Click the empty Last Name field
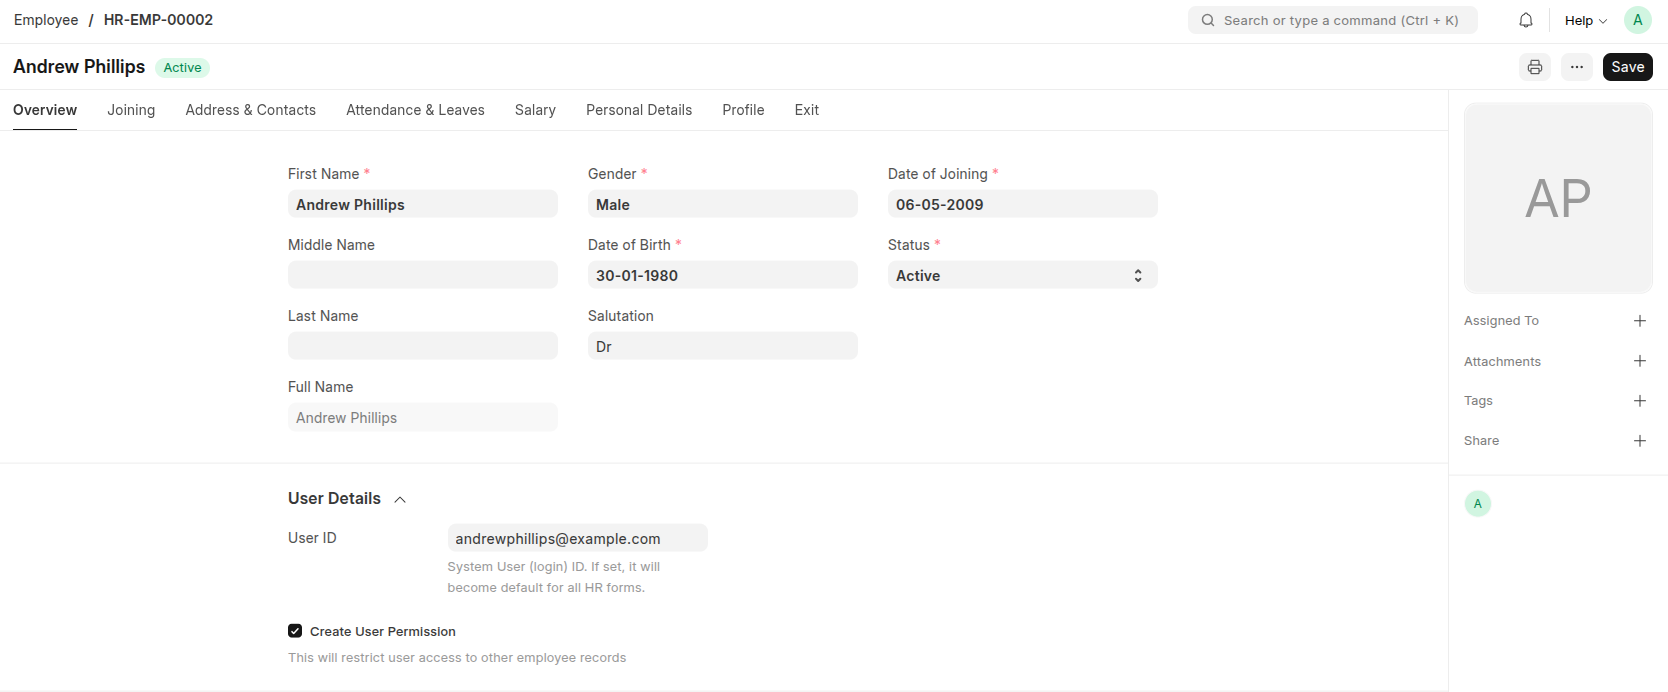 pos(423,346)
